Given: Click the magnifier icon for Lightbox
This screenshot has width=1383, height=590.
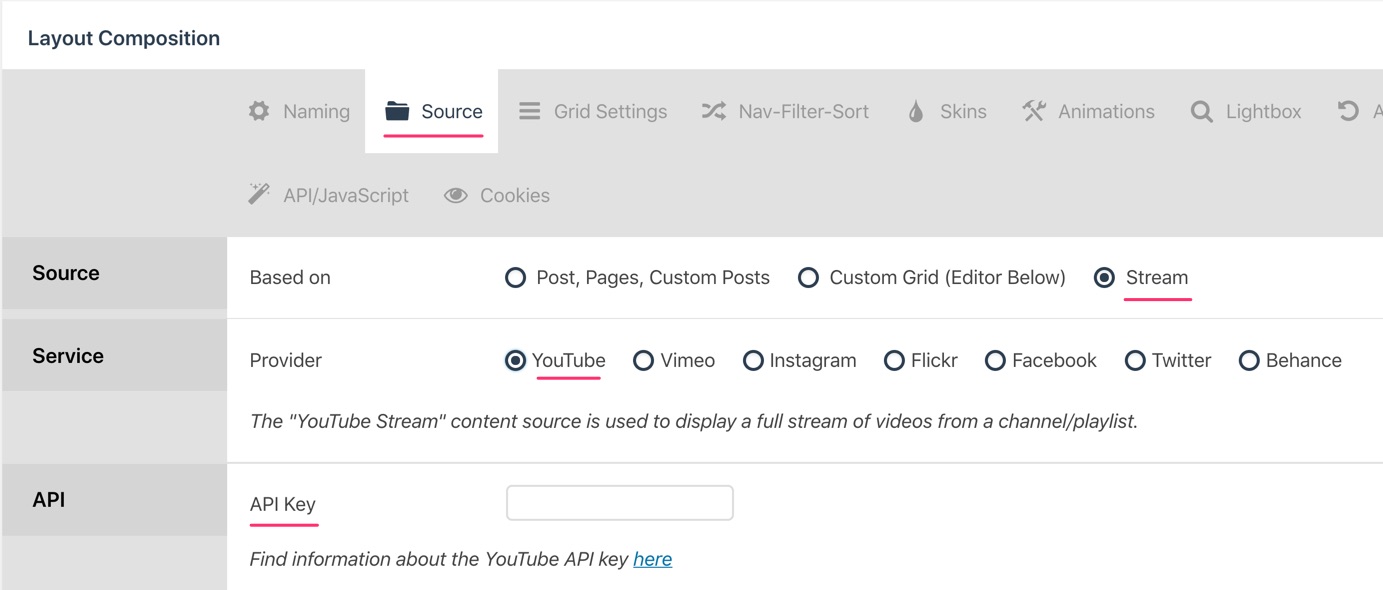Looking at the screenshot, I should click(1201, 111).
